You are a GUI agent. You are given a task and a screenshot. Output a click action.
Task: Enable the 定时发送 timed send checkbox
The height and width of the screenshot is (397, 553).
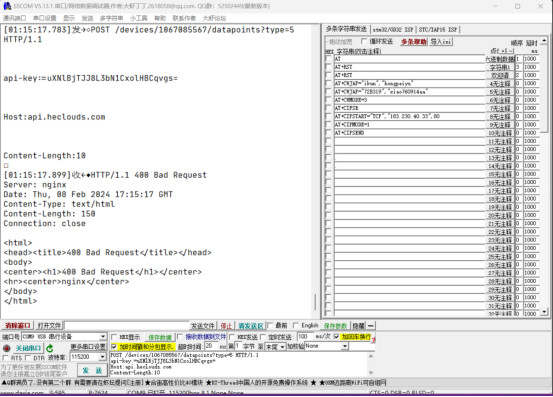(263, 337)
